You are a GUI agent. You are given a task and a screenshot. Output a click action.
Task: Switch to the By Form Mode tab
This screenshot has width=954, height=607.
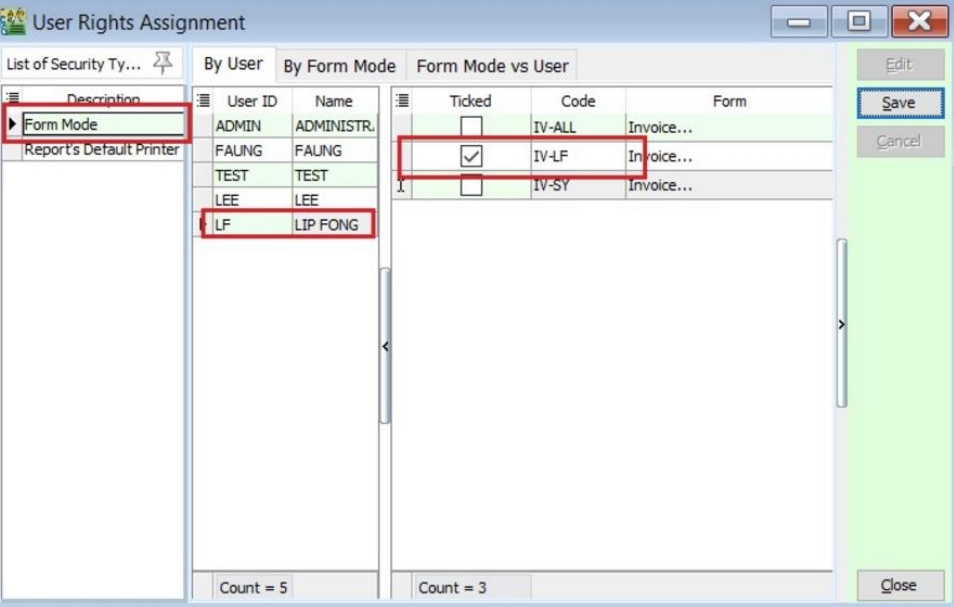tap(339, 66)
